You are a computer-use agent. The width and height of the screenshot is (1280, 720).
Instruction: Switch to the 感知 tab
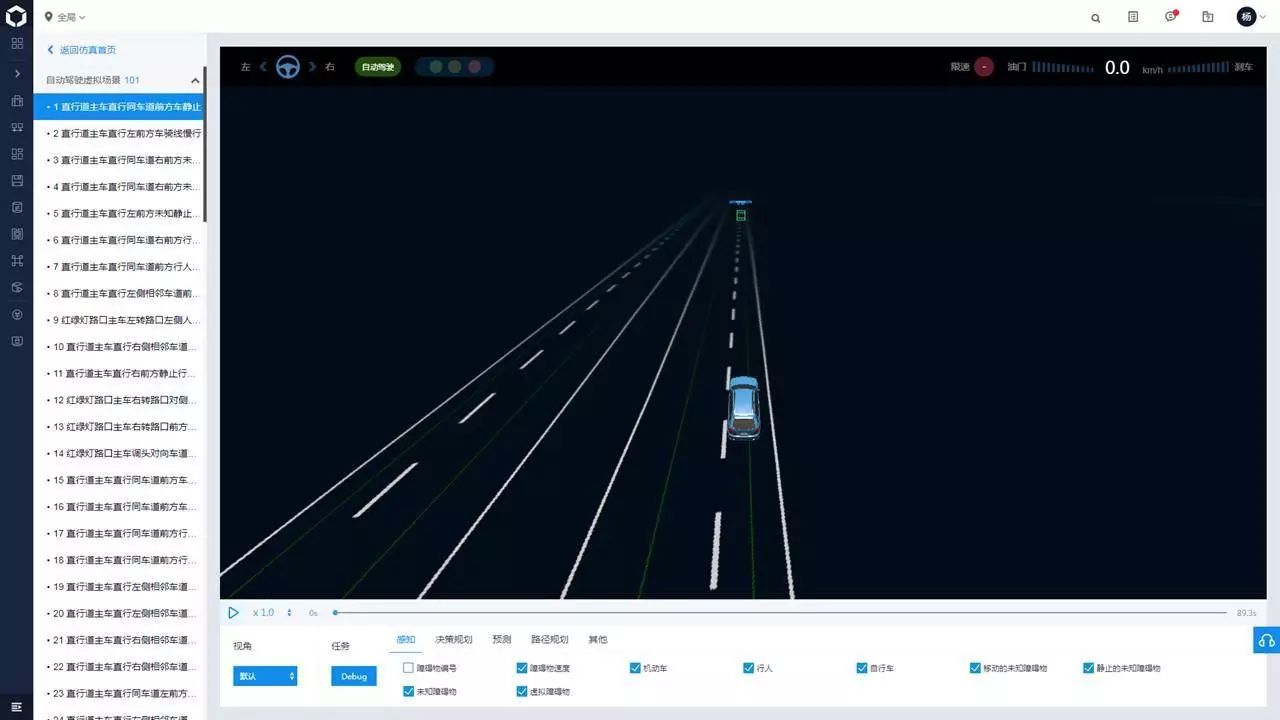pyautogui.click(x=406, y=640)
